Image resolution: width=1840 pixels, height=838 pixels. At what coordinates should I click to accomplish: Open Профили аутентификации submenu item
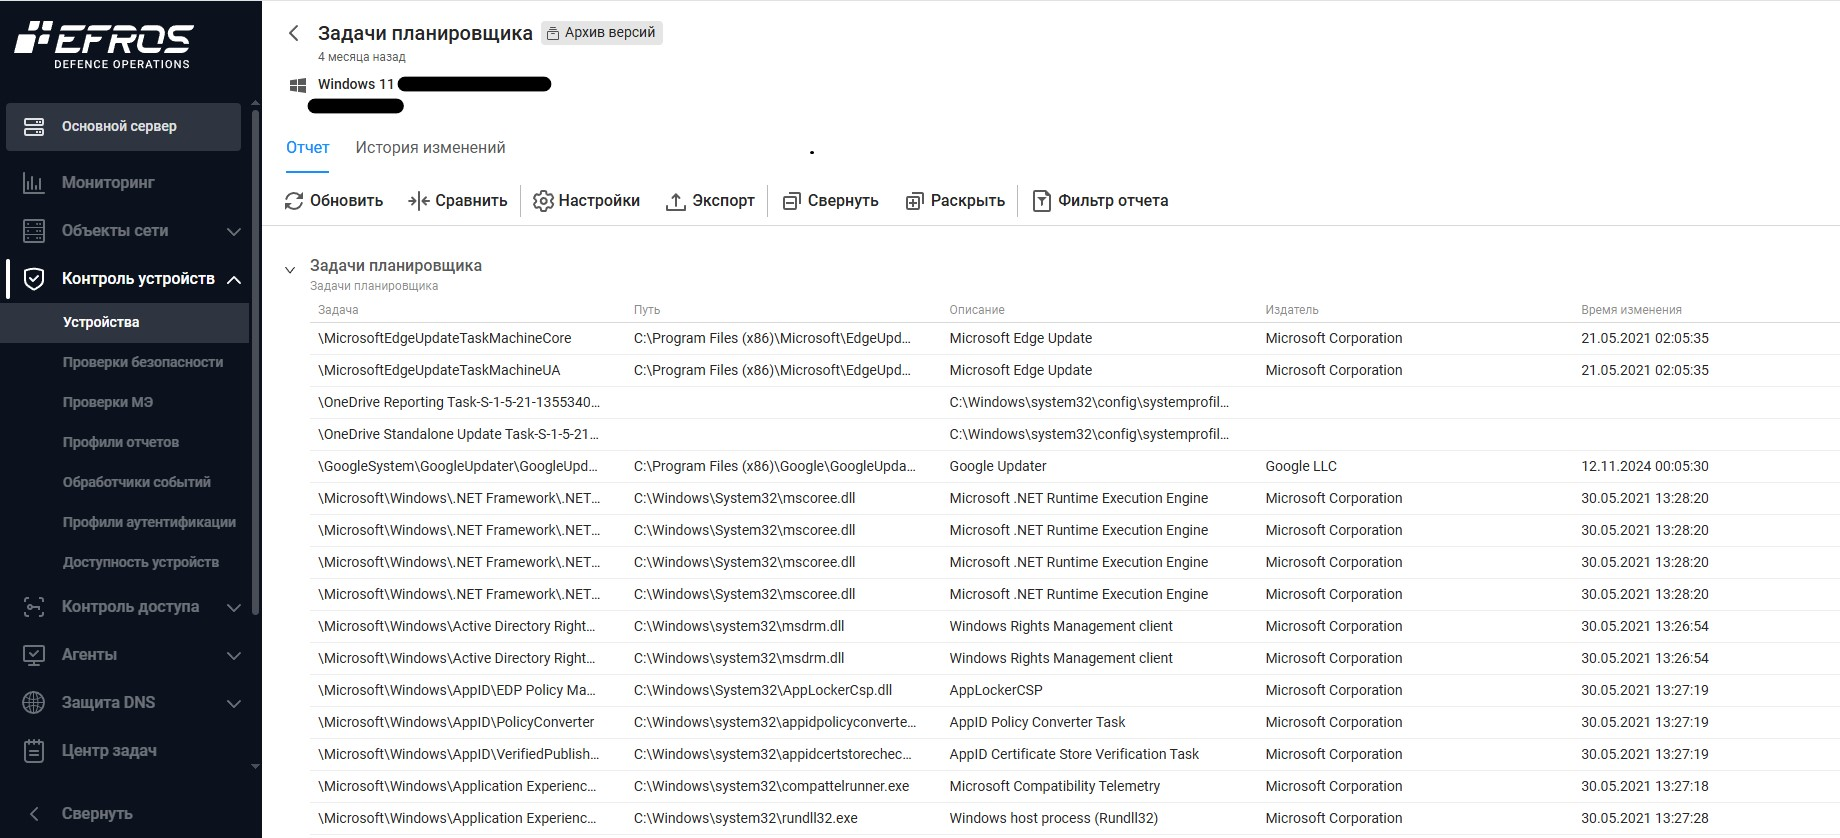click(x=149, y=522)
